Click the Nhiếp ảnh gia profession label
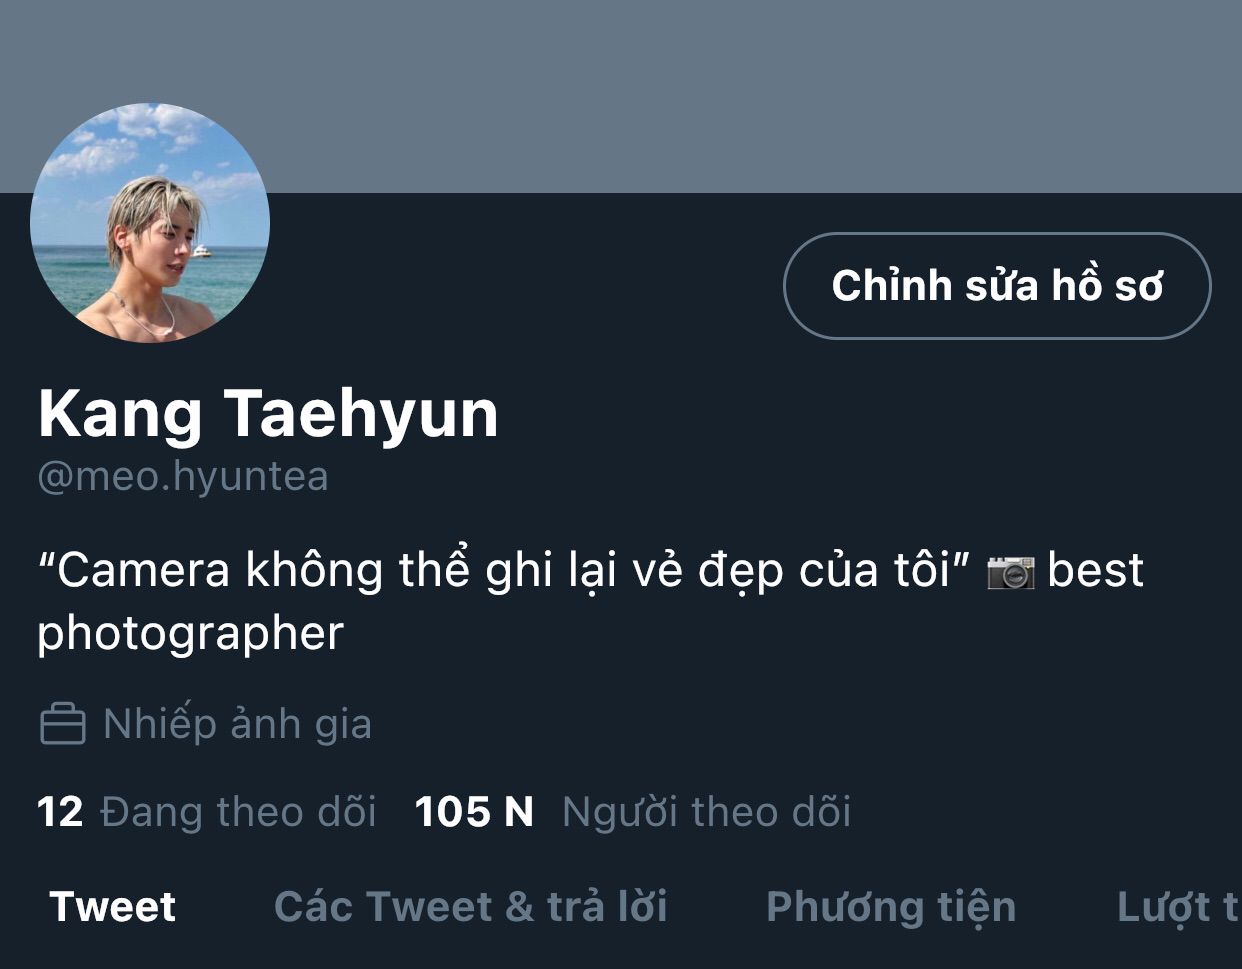The height and width of the screenshot is (969, 1242). pos(237,724)
